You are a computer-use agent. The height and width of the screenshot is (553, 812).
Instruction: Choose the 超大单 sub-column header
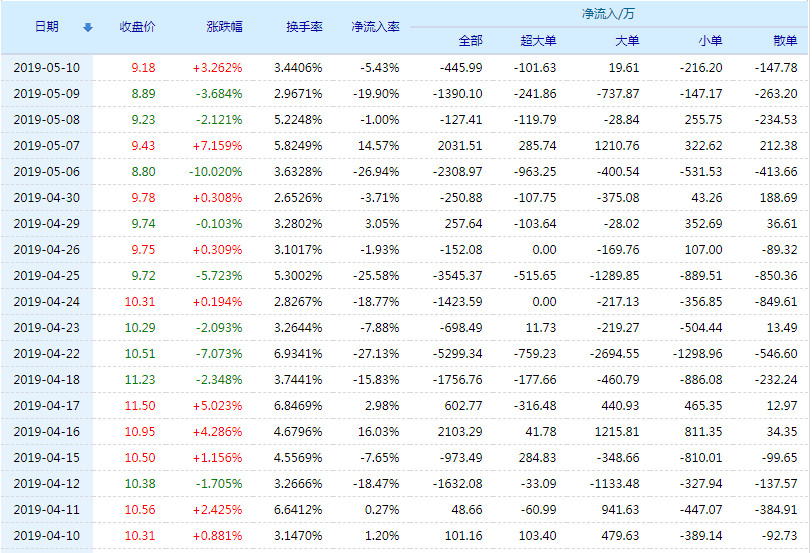pyautogui.click(x=538, y=41)
